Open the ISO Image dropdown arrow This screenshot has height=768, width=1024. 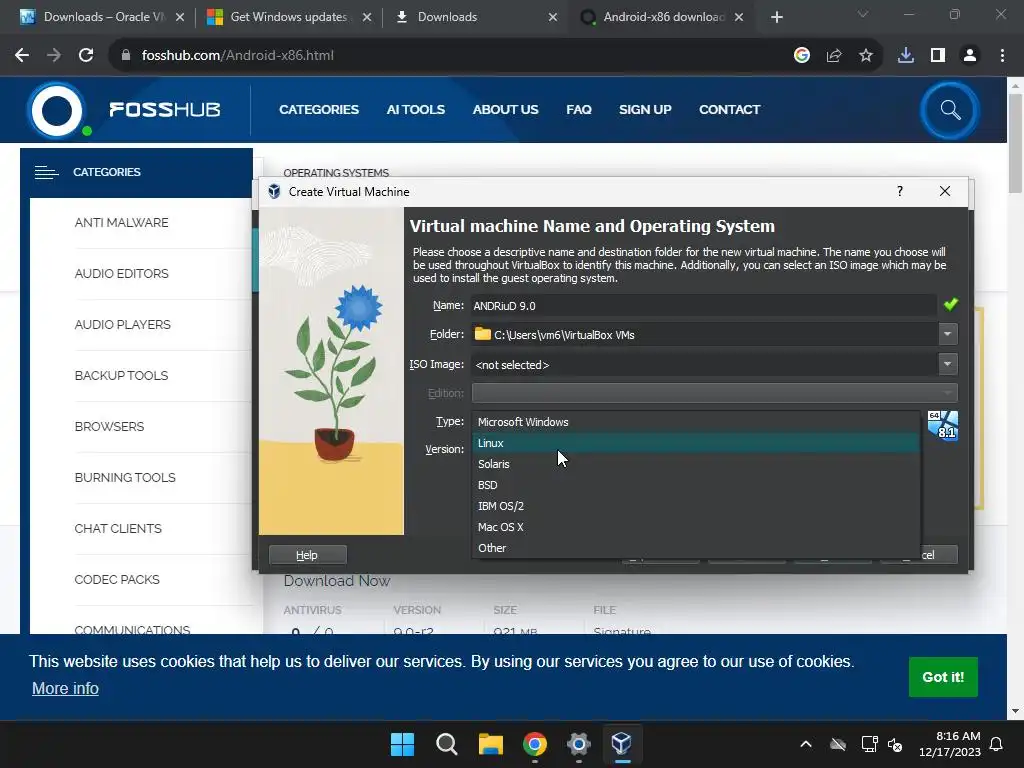[x=948, y=364]
